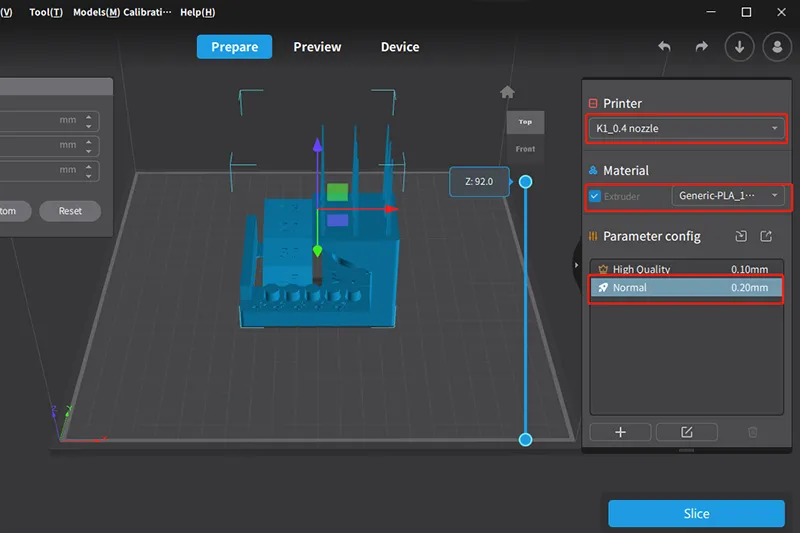
Task: Click the download arrow circle icon
Action: [x=739, y=47]
